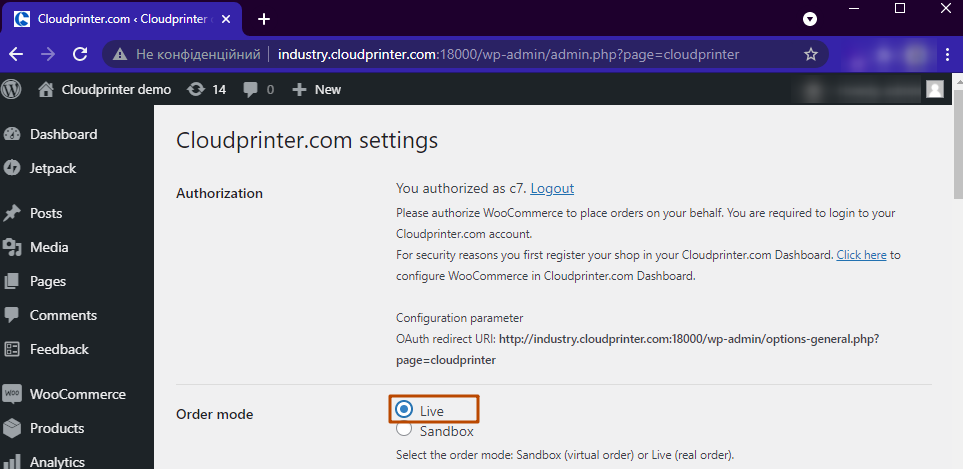Click the WordPress logo in admin bar

coord(11,90)
